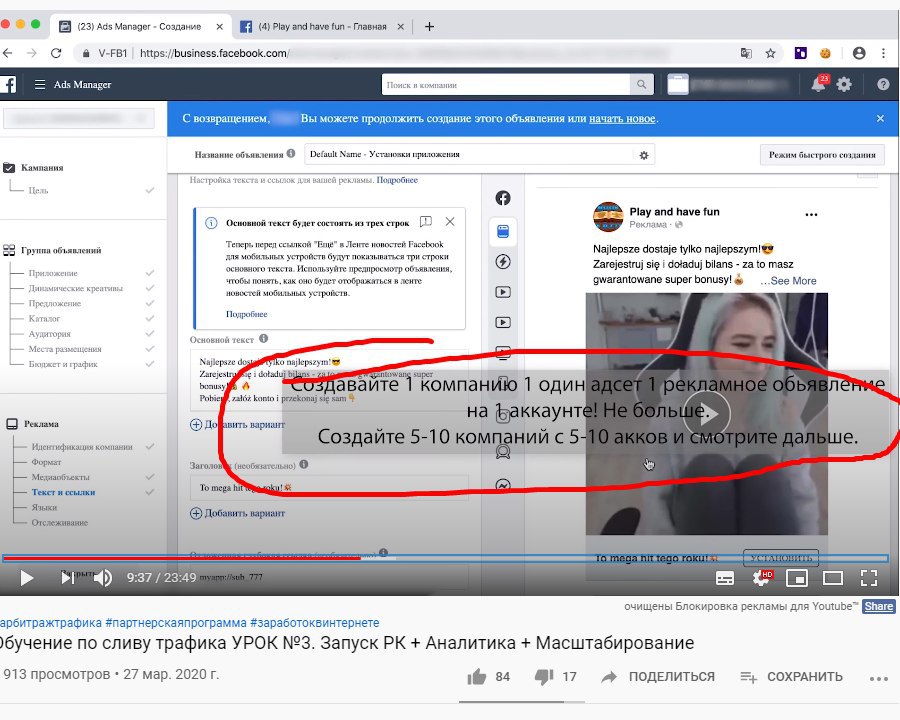The height and width of the screenshot is (720, 900).
Task: Open #партнерскаяпрограмма hashtag link
Action: [x=176, y=622]
